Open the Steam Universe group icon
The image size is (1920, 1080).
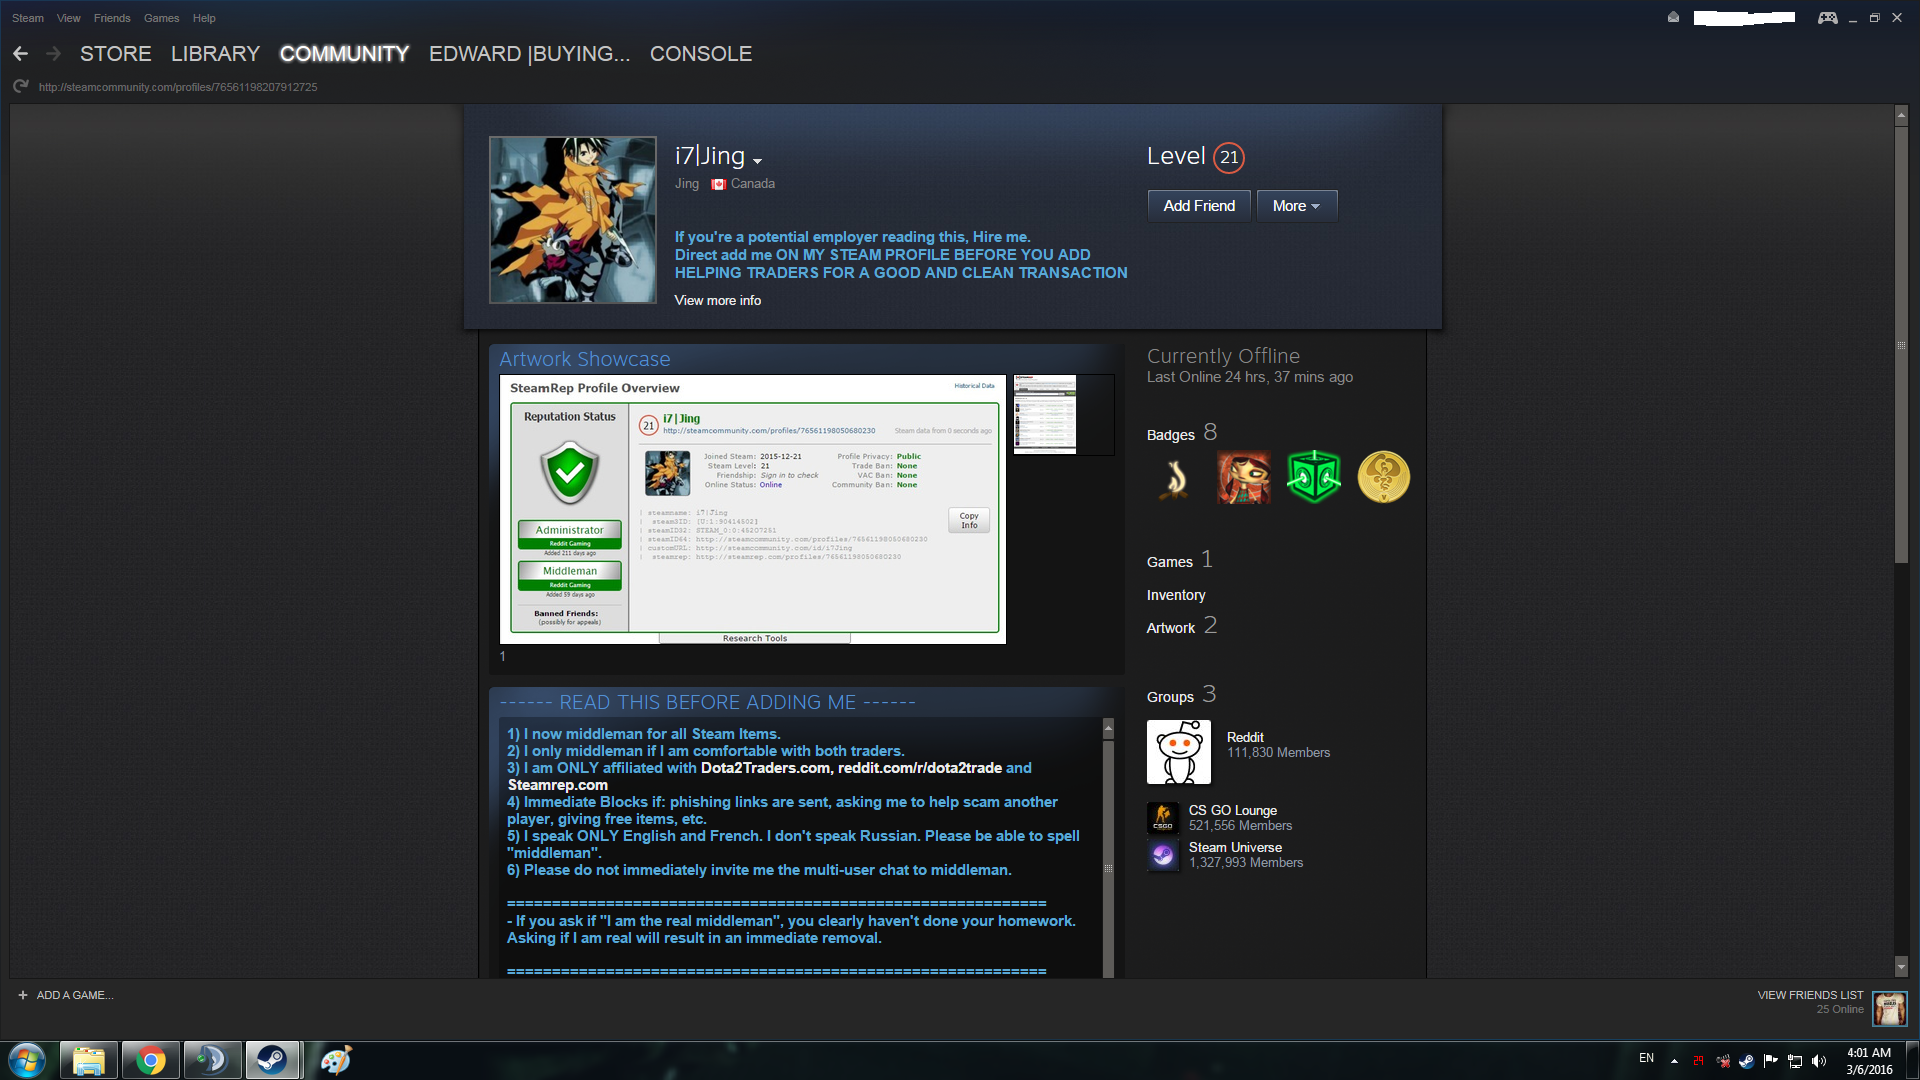point(1162,855)
